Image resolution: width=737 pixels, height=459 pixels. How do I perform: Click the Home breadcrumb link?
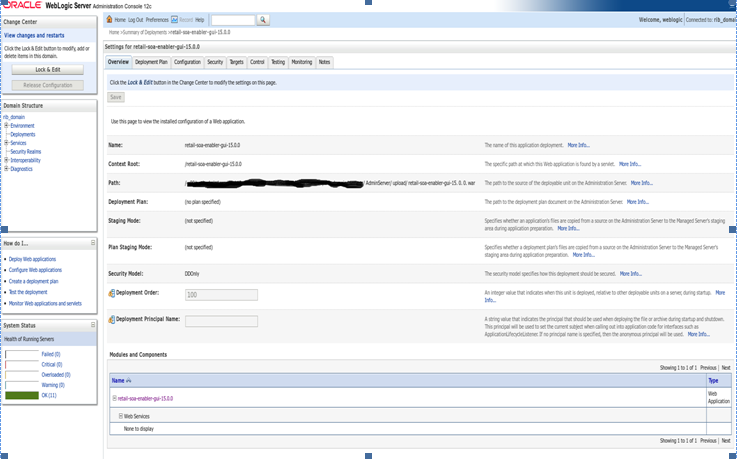click(114, 32)
